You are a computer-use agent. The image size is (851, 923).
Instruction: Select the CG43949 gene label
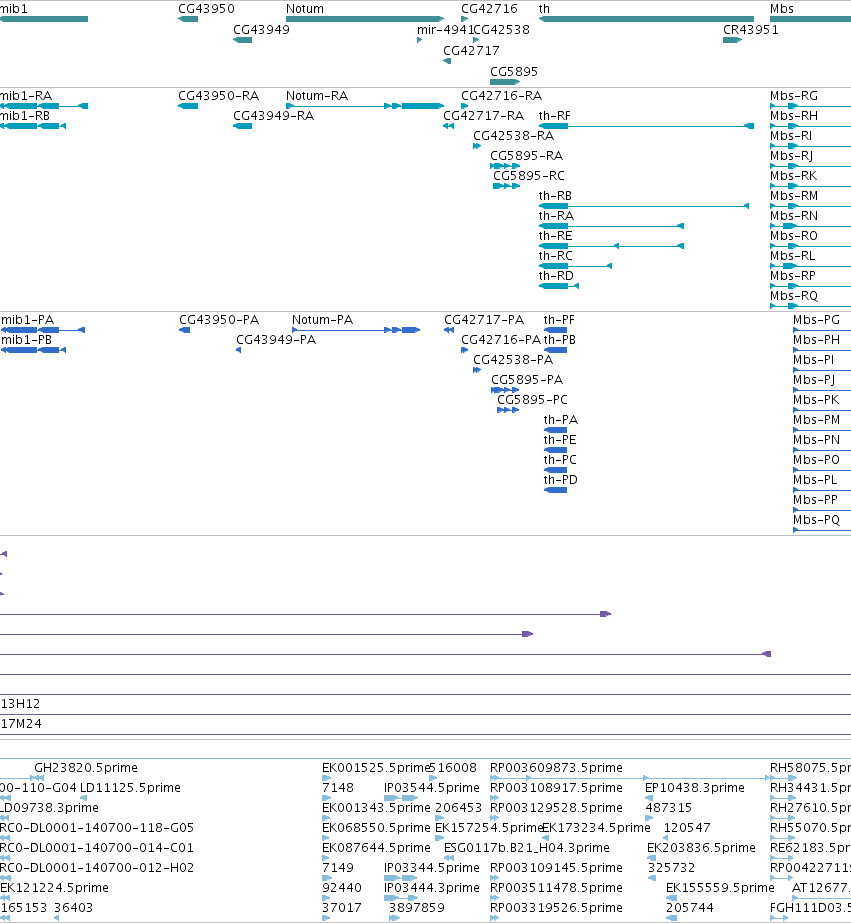pos(261,30)
